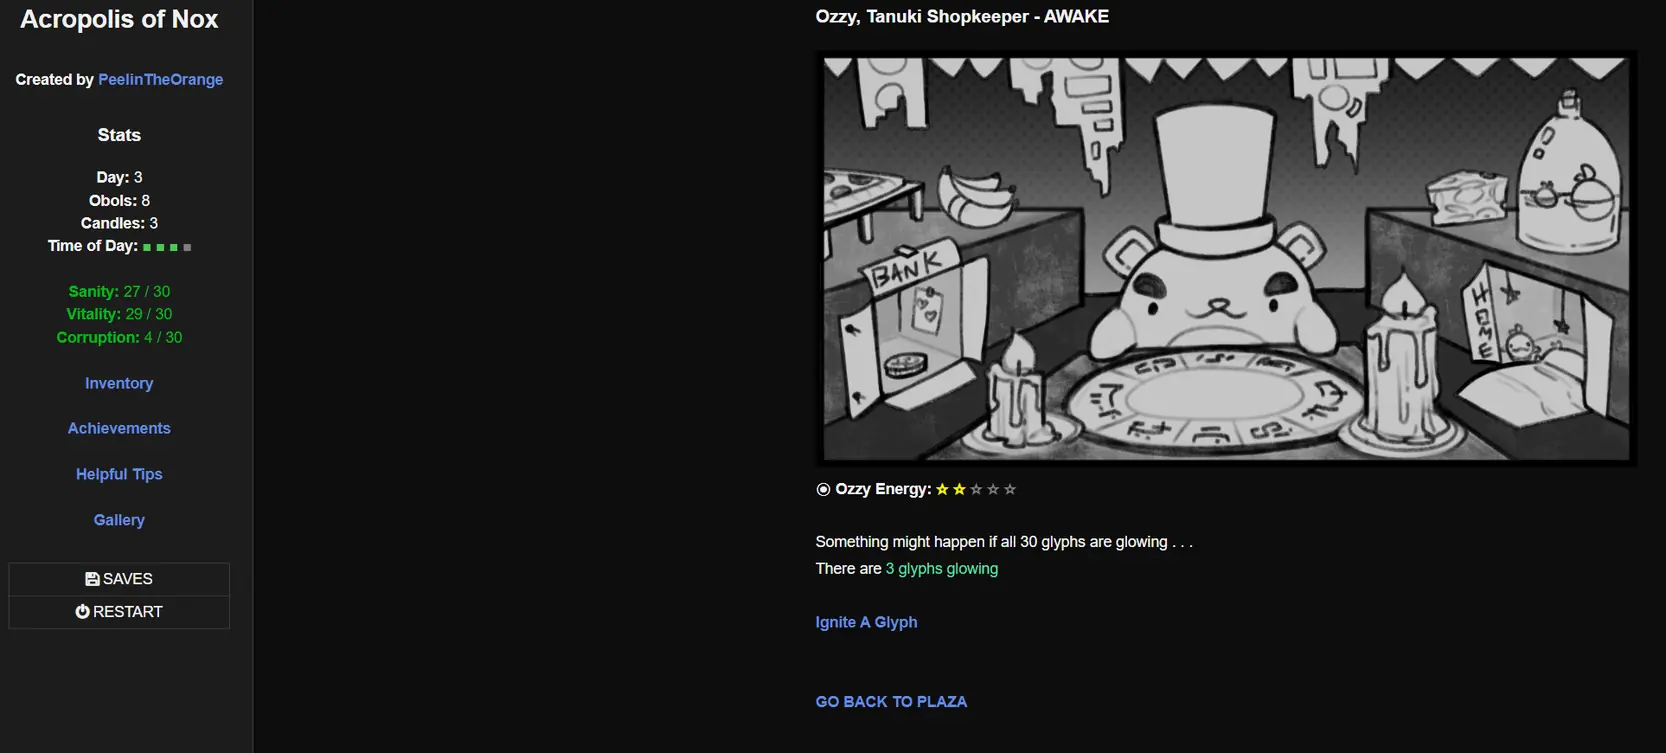Open the Inventory page

coord(119,383)
